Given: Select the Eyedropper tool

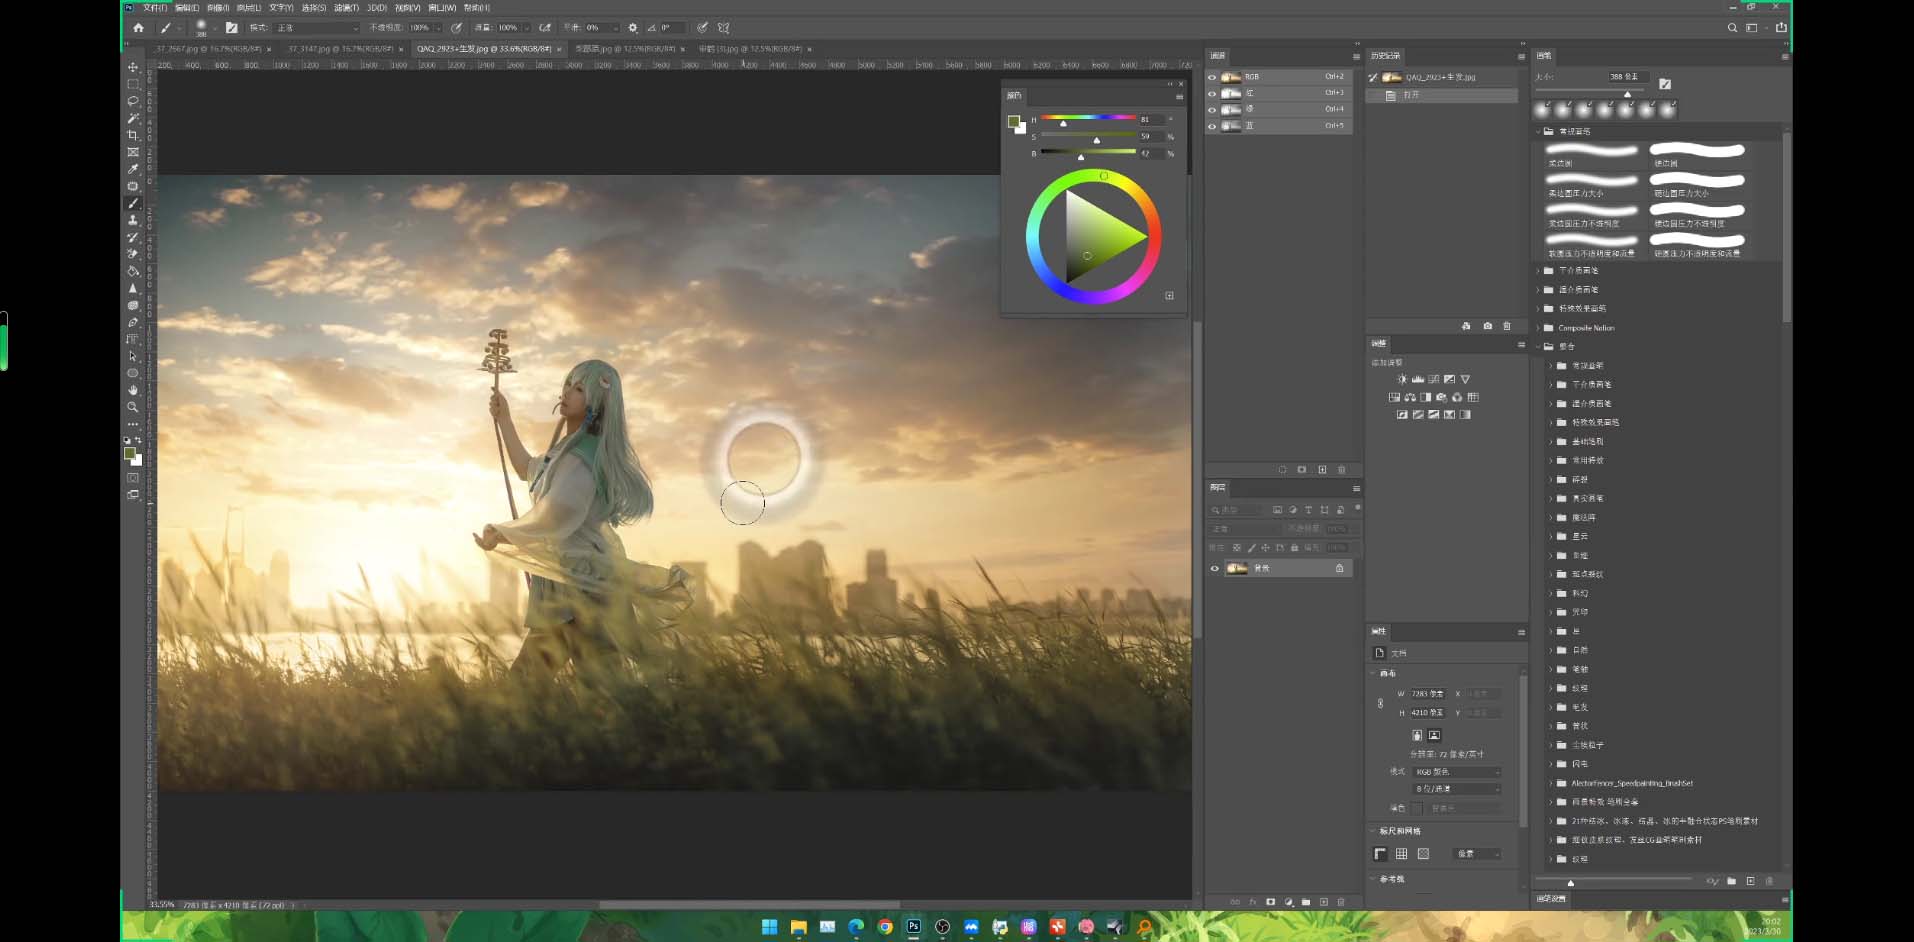Looking at the screenshot, I should [133, 170].
